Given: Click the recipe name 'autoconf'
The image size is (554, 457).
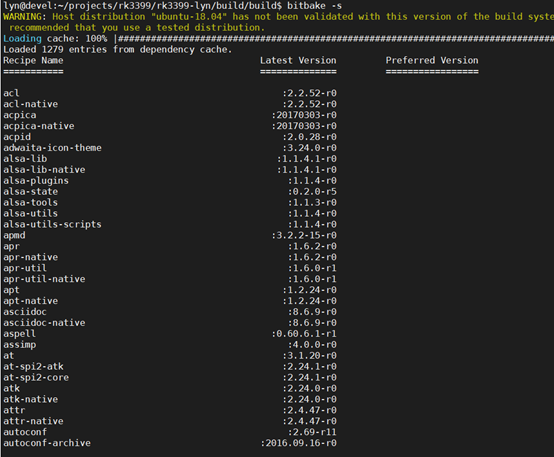Looking at the screenshot, I should click(25, 433).
